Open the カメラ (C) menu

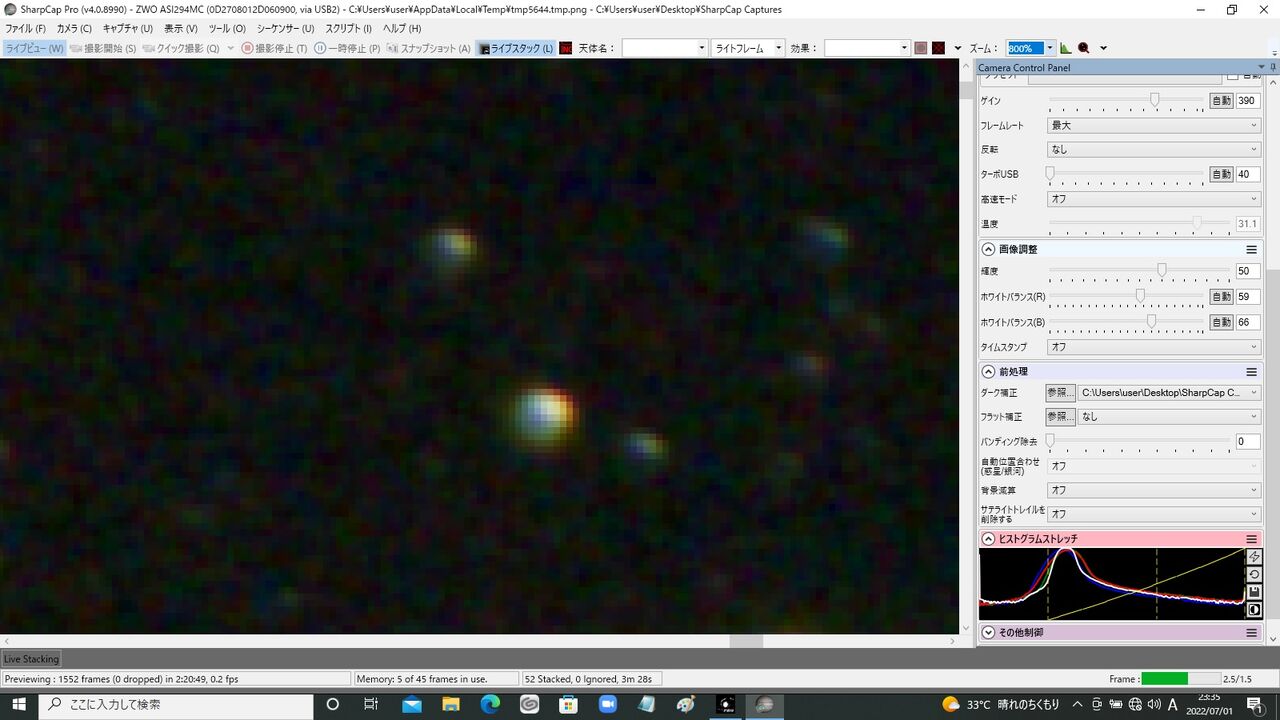[x=74, y=29]
